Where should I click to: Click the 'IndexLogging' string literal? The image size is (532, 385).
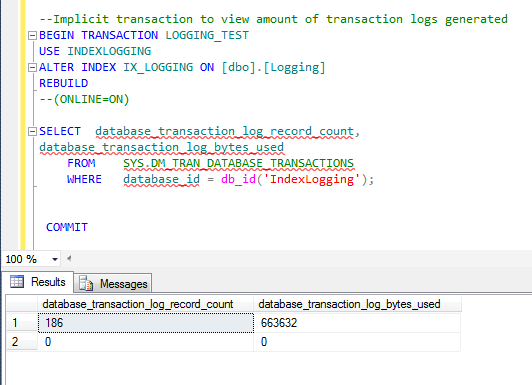(x=312, y=179)
